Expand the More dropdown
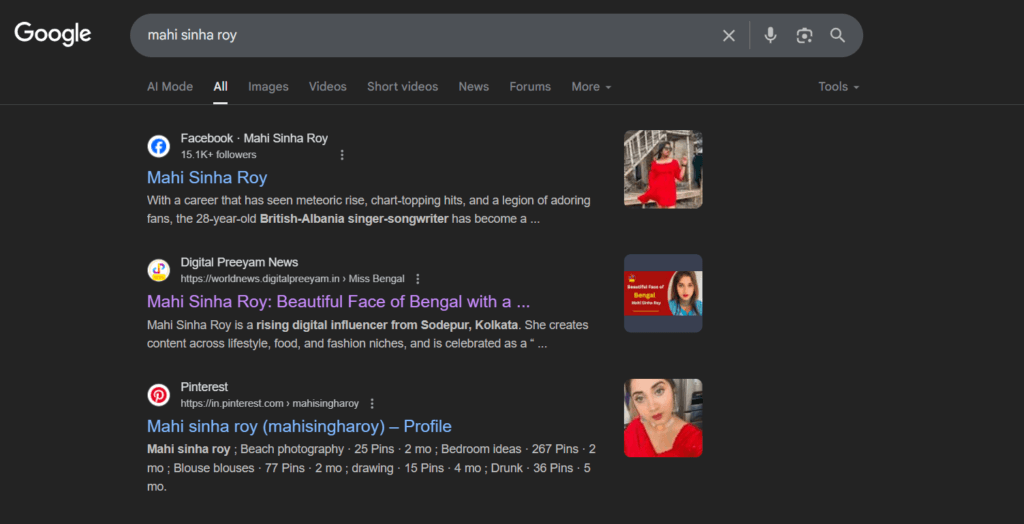The image size is (1024, 524). pos(592,87)
